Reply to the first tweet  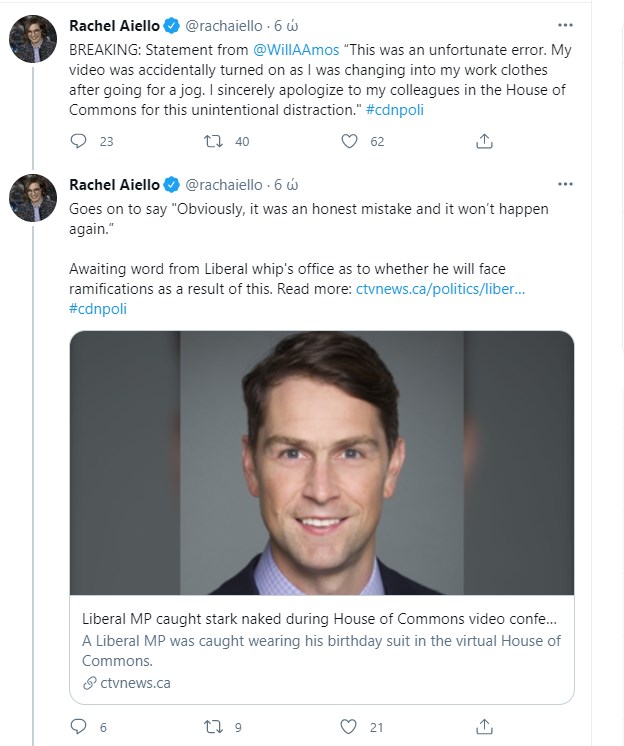pyautogui.click(x=79, y=142)
